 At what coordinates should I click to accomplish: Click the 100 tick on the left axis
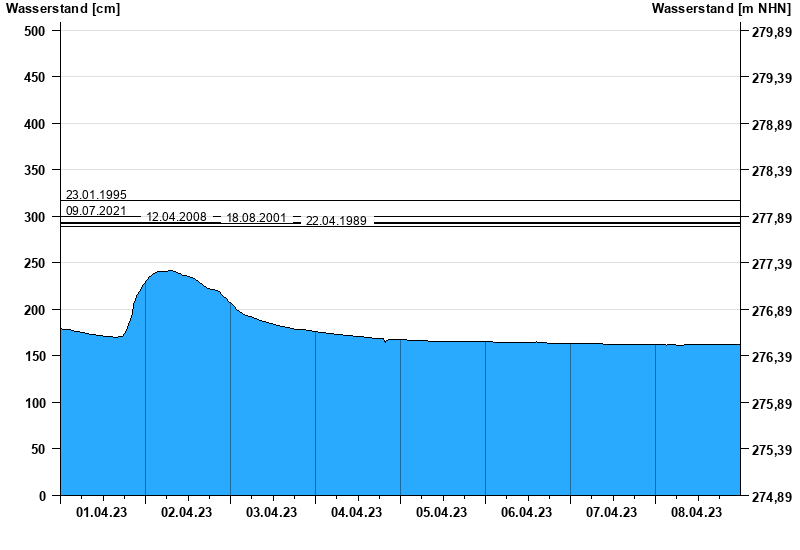point(35,403)
